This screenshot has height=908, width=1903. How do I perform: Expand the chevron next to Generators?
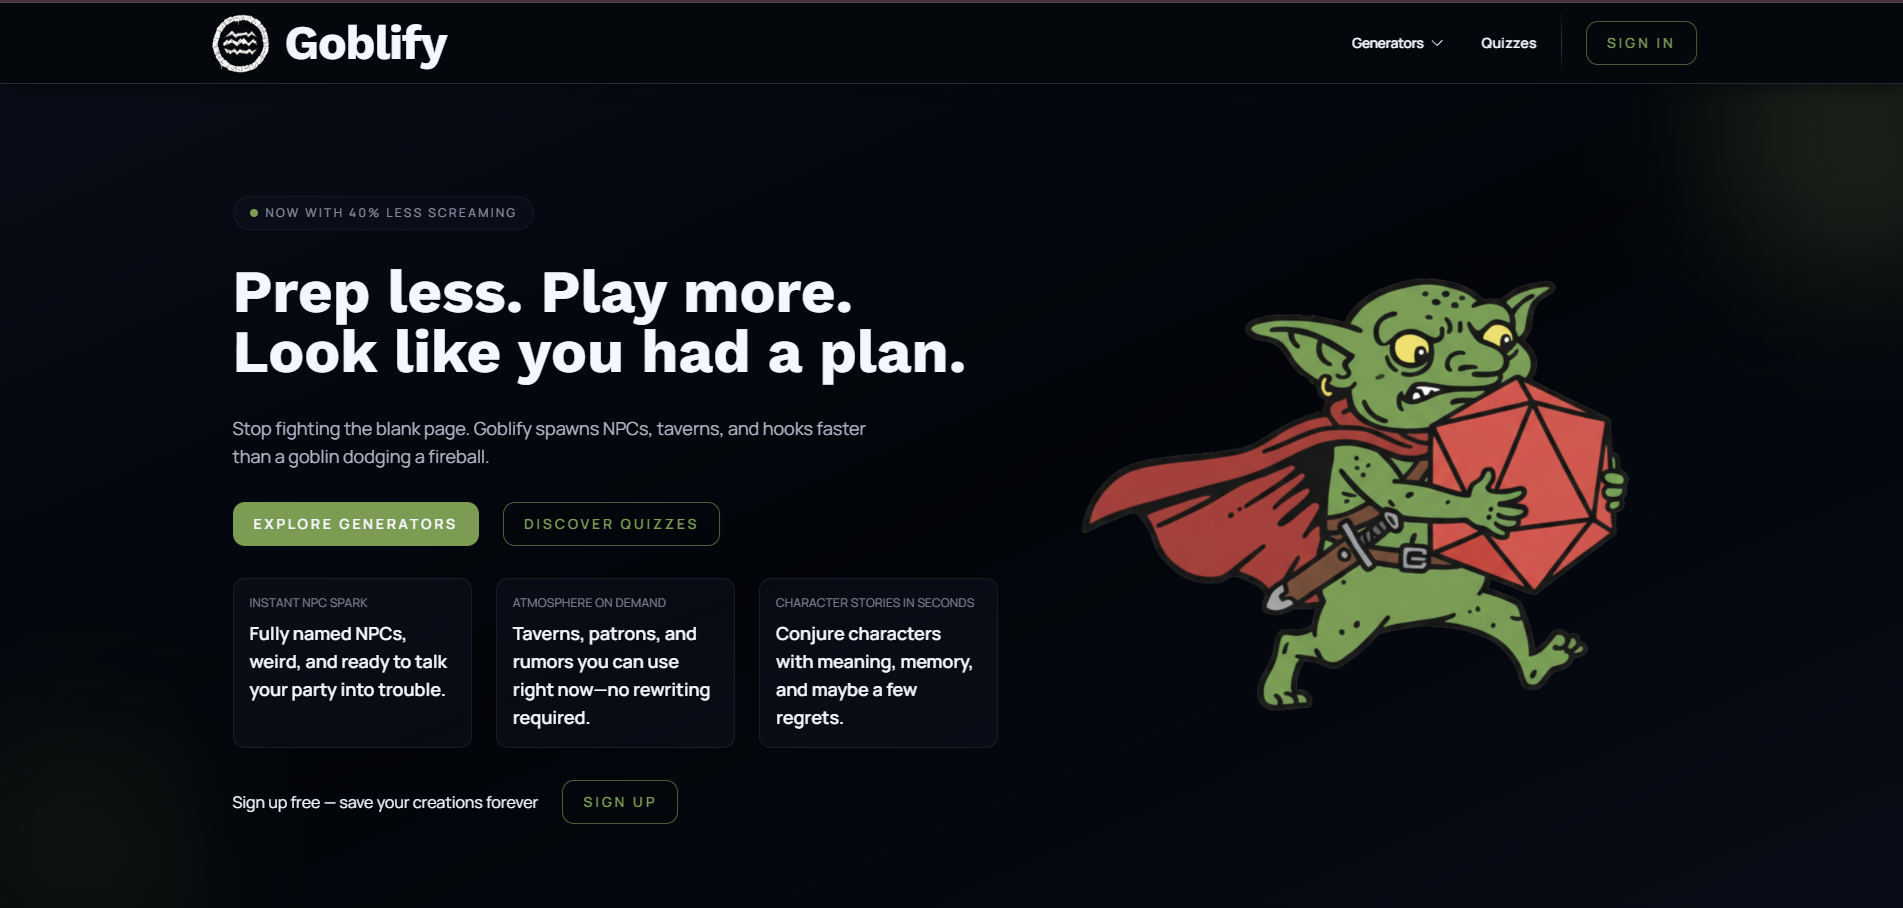(1437, 43)
